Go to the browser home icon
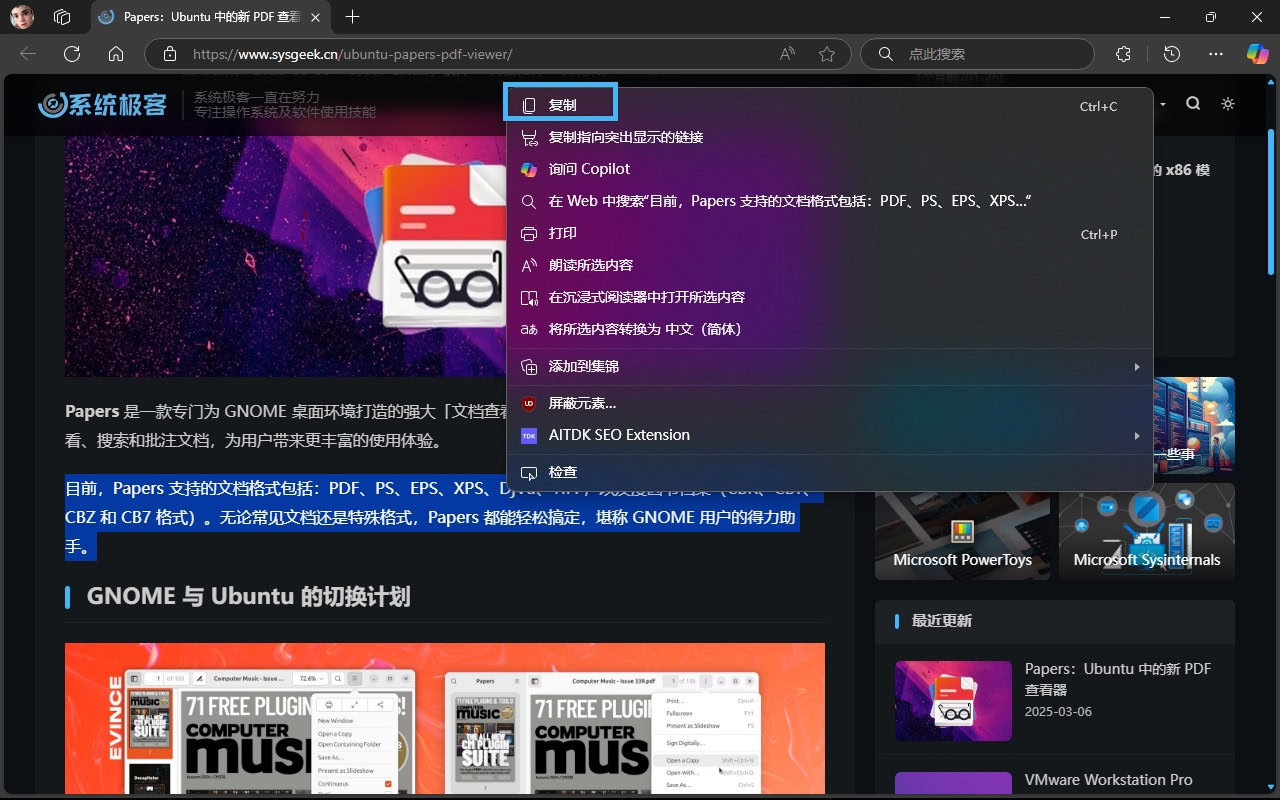1280x800 pixels. 116,54
